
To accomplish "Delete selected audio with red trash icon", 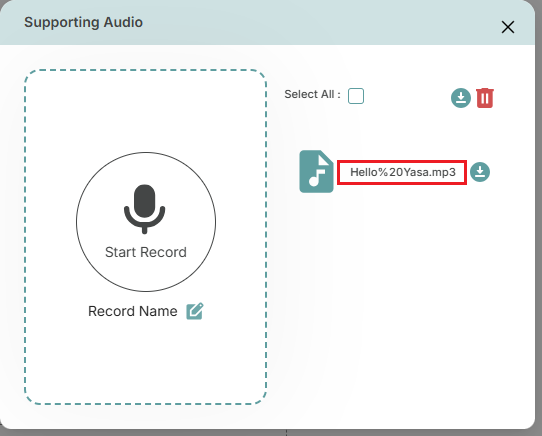I will click(485, 98).
